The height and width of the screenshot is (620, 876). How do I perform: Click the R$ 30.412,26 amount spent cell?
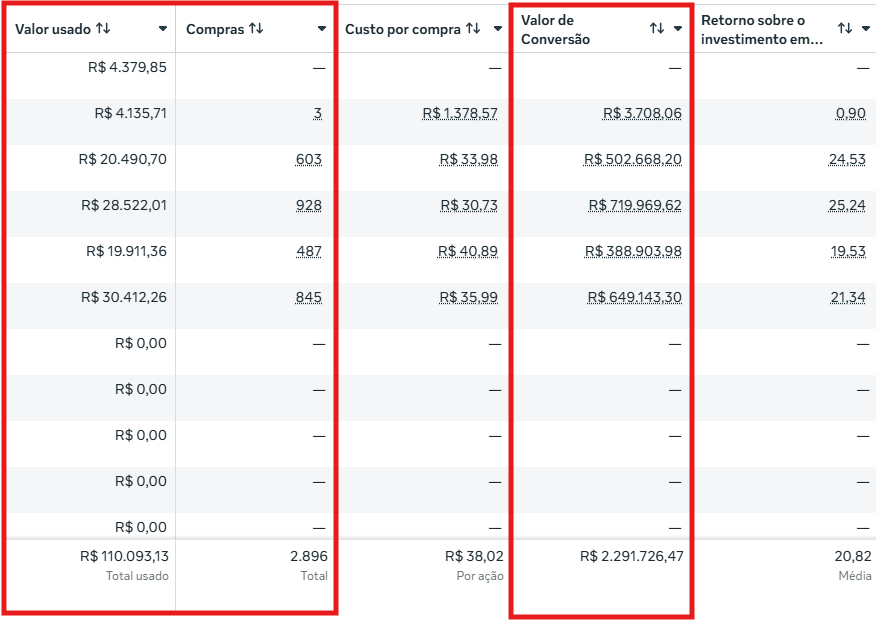(x=124, y=297)
